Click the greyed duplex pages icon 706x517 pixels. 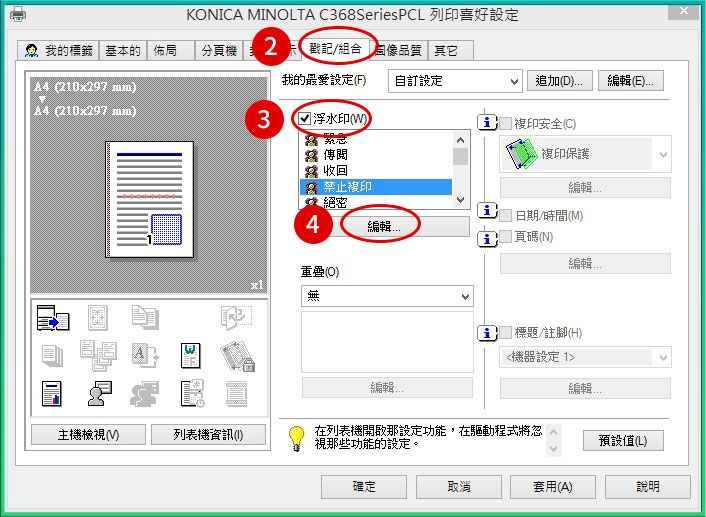click(145, 317)
